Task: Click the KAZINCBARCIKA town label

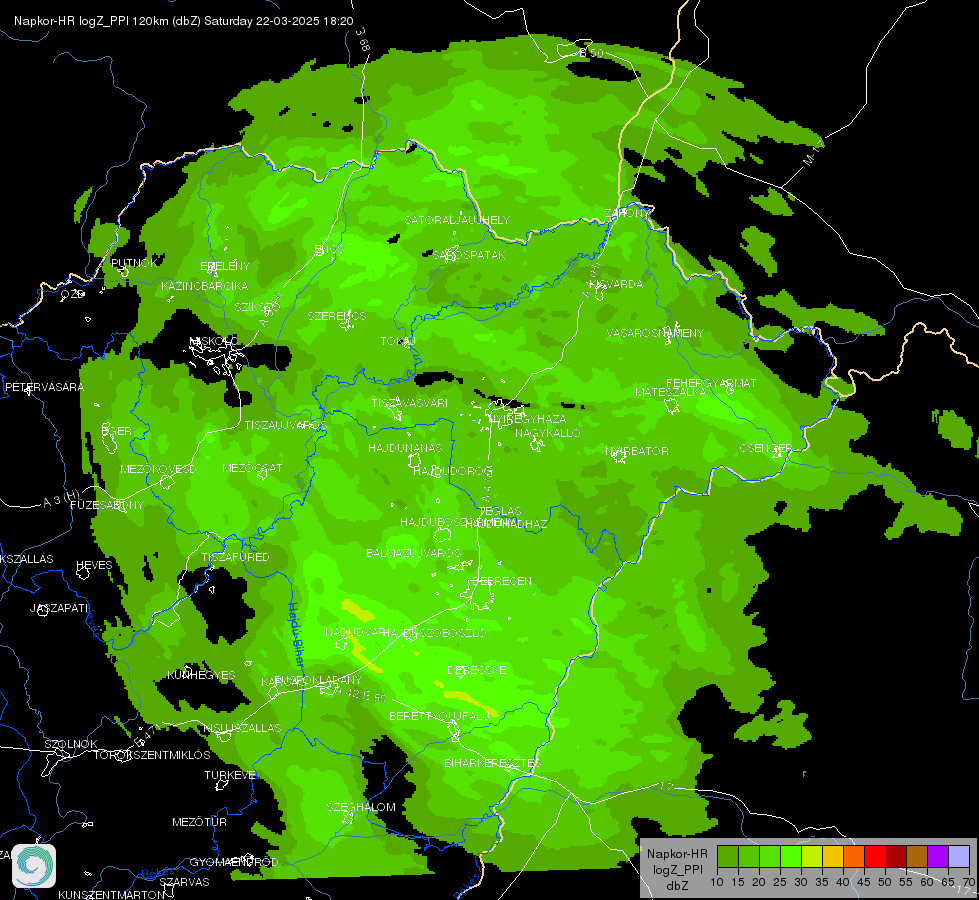Action: [205, 286]
